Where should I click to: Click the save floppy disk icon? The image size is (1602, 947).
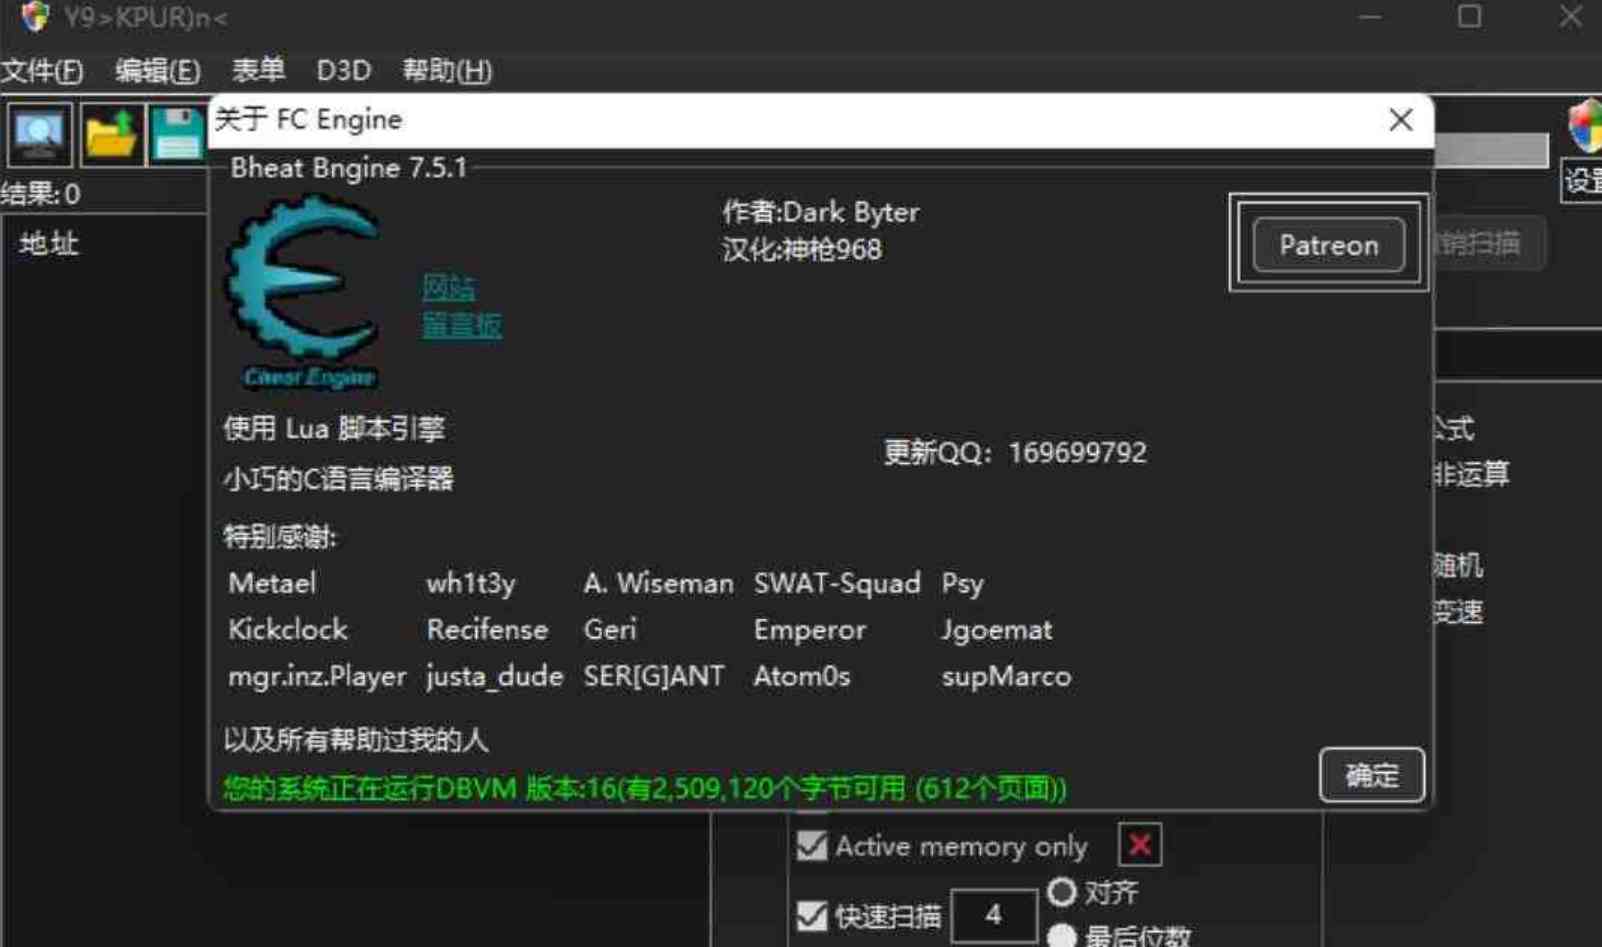coord(178,134)
